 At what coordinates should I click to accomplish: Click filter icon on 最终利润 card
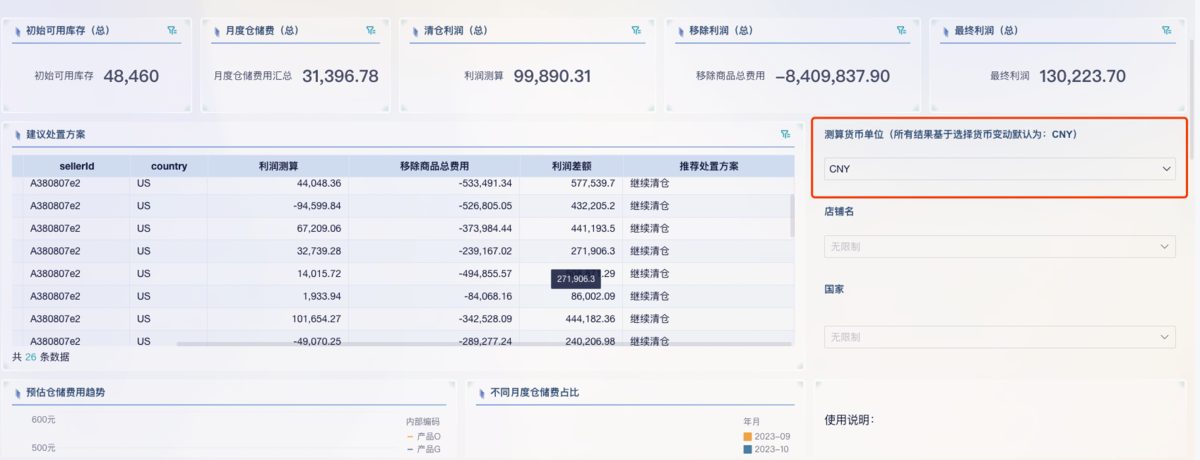1167,31
